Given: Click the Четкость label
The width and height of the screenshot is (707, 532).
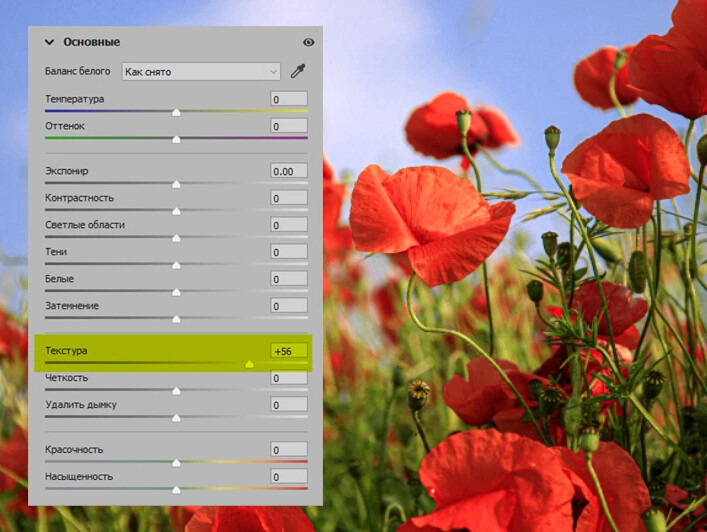Looking at the screenshot, I should coord(67,378).
